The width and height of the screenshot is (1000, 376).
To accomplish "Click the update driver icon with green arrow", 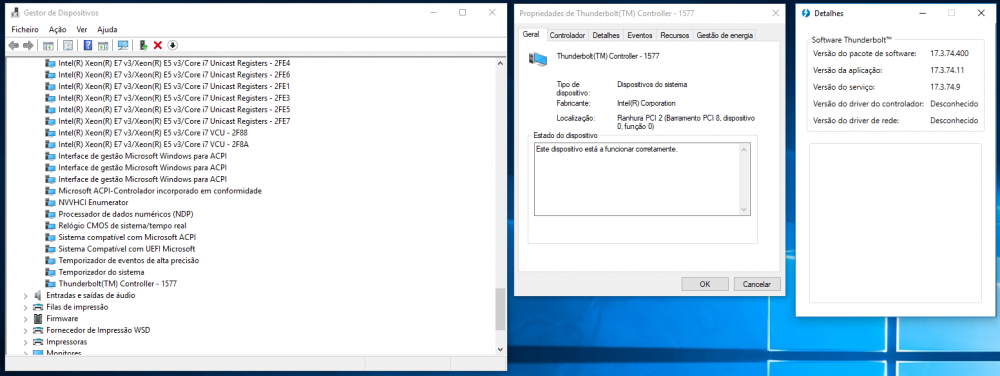I will tap(144, 45).
